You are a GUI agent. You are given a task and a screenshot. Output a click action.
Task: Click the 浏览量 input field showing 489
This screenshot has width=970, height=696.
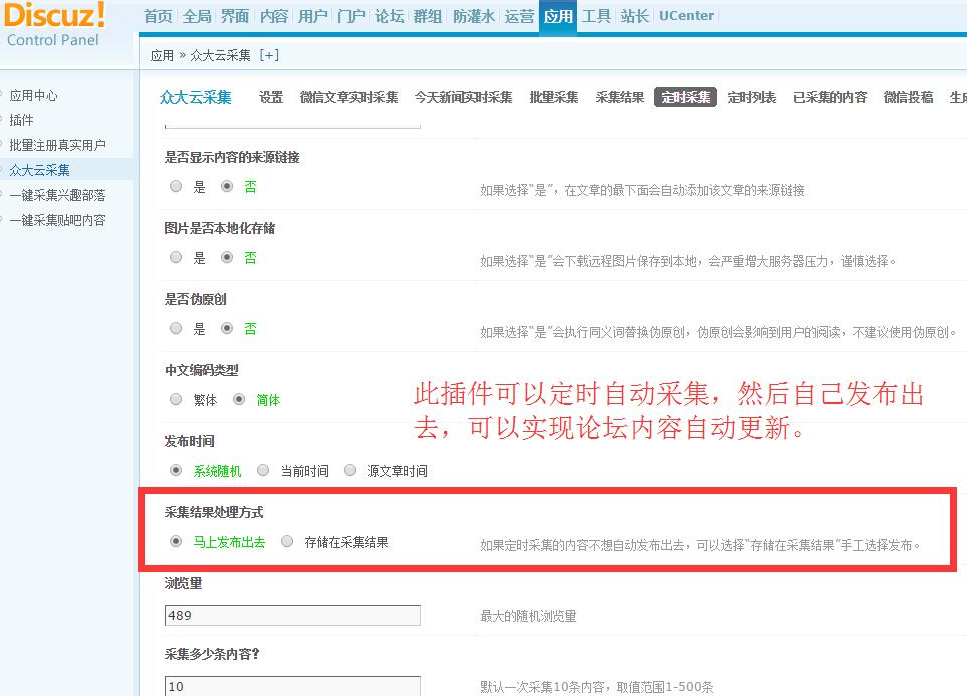tap(293, 616)
